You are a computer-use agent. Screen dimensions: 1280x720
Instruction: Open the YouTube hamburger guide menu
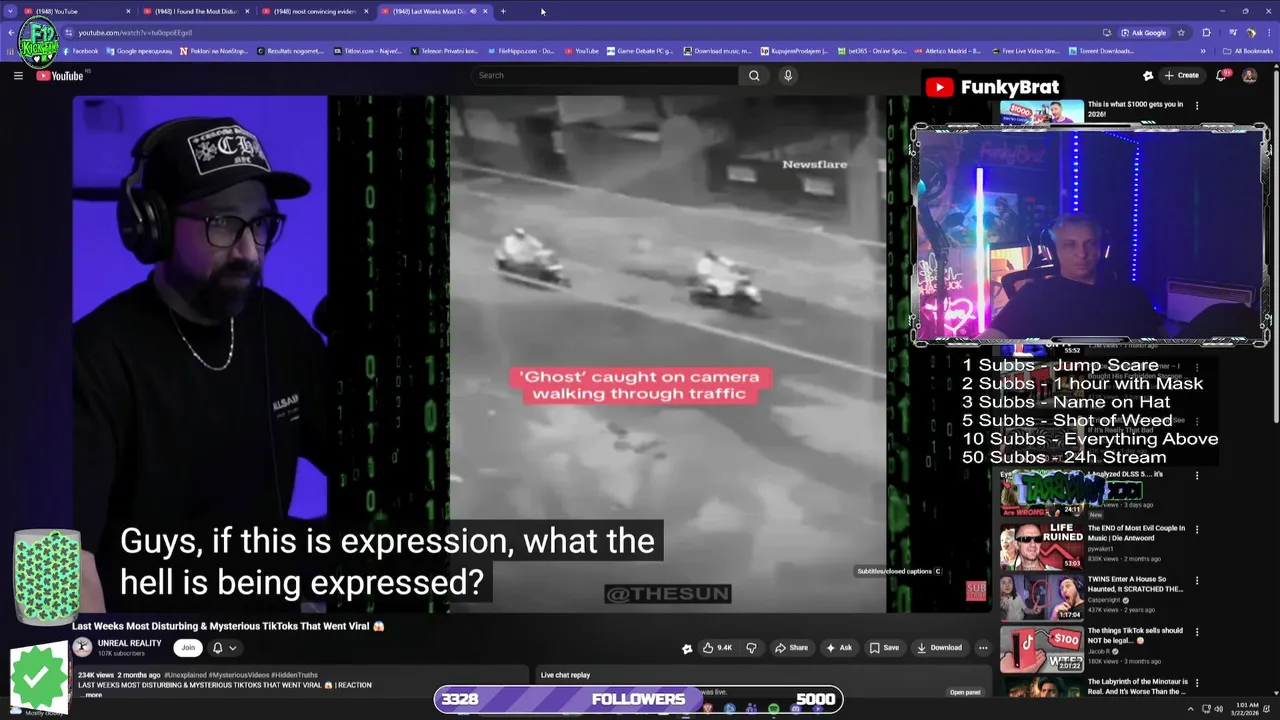tap(18, 75)
